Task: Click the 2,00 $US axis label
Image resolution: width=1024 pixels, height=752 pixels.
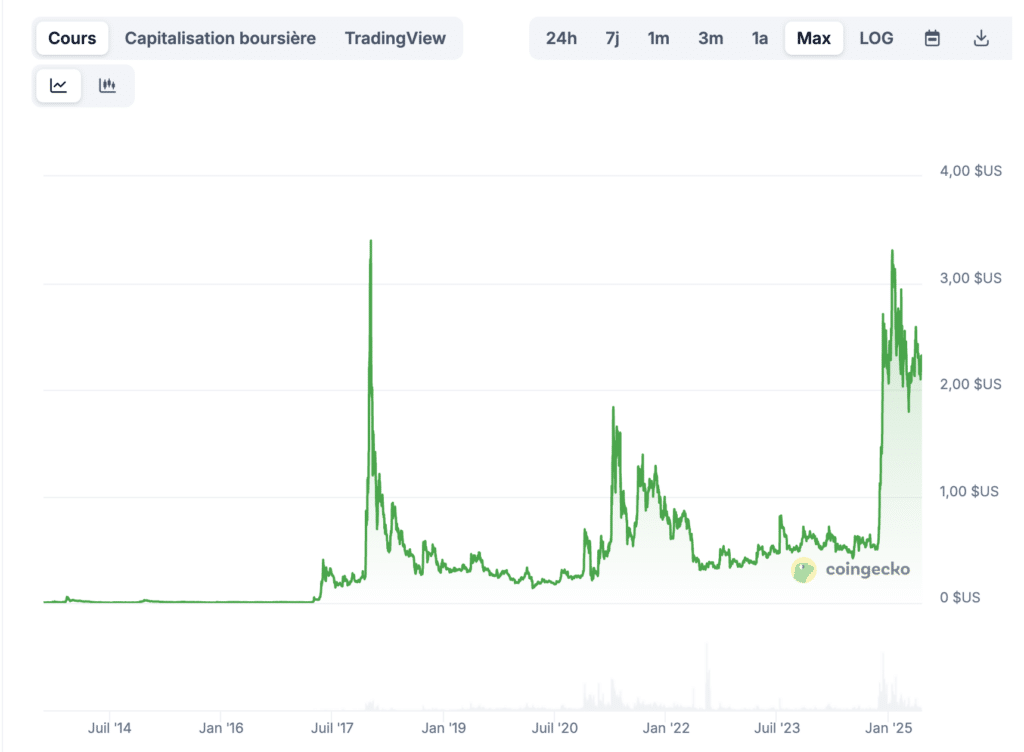Action: pos(970,384)
